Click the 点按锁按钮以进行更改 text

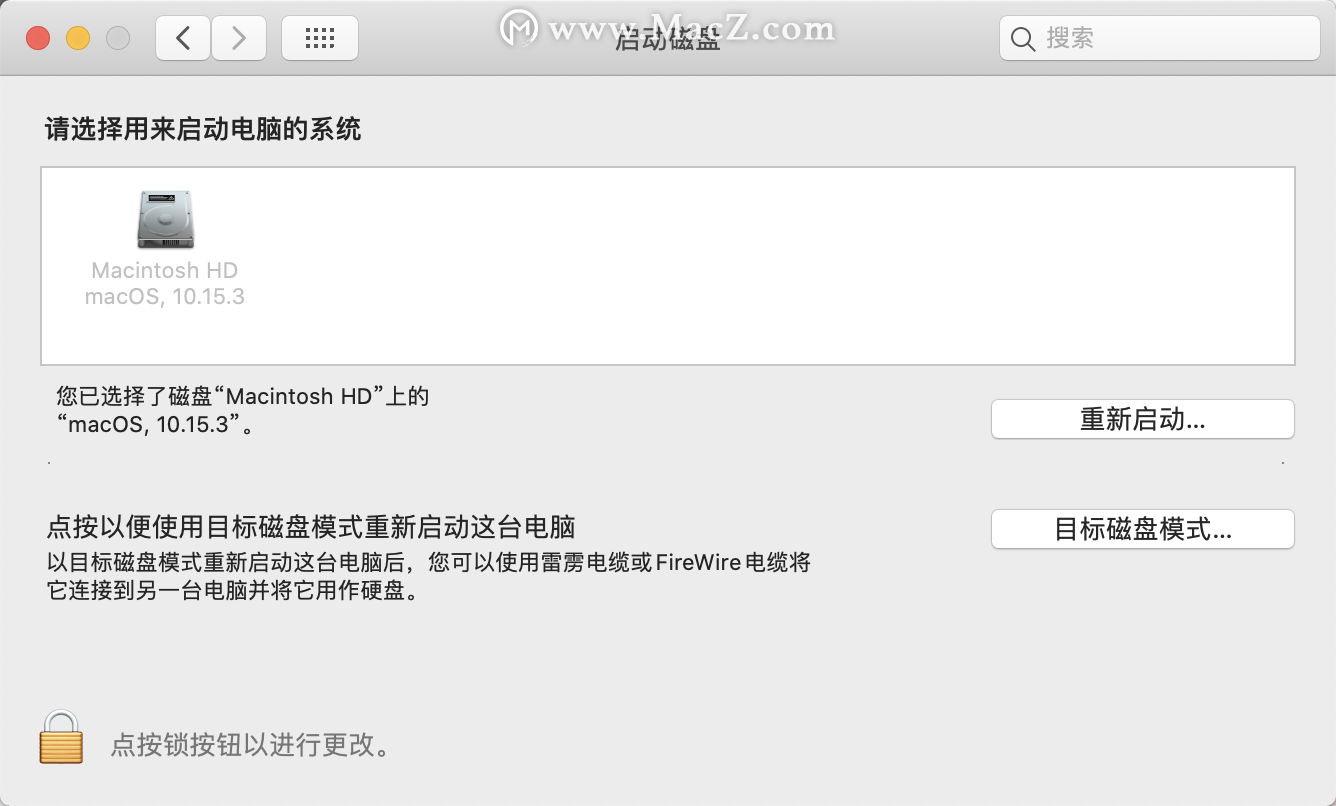[x=250, y=745]
